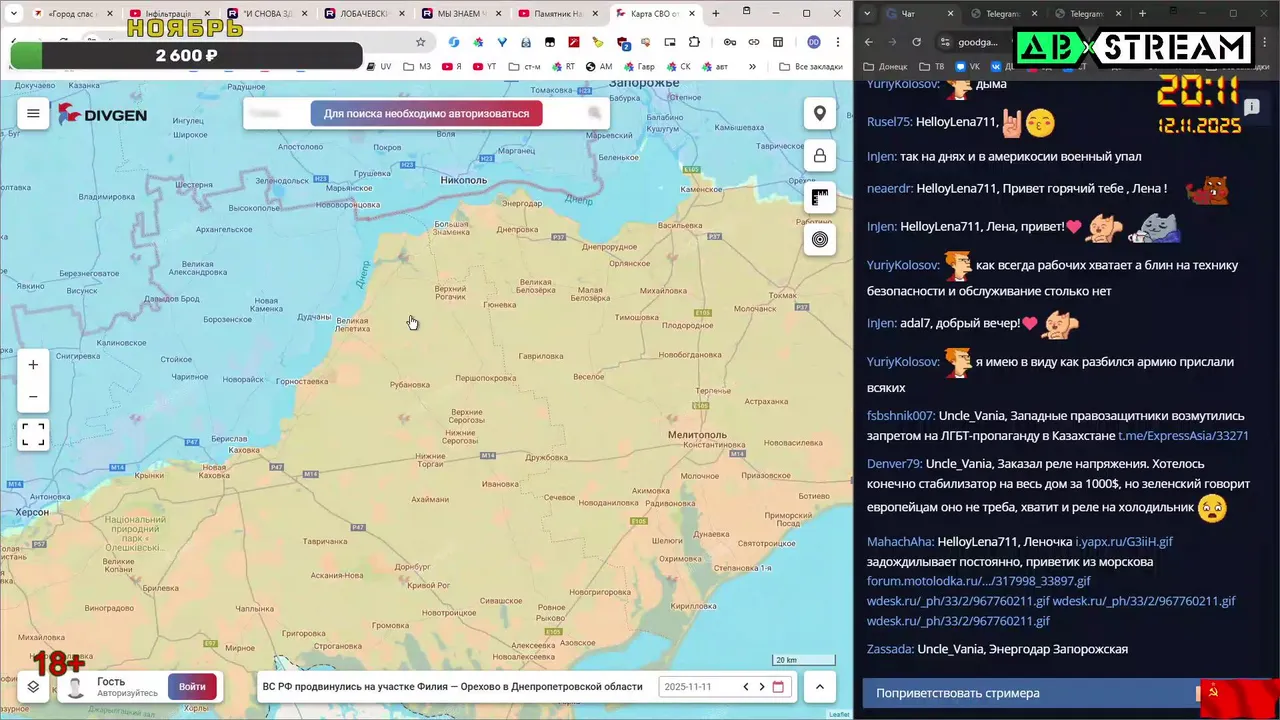
Task: Click the Leaflet attribution link
Action: coord(839,714)
